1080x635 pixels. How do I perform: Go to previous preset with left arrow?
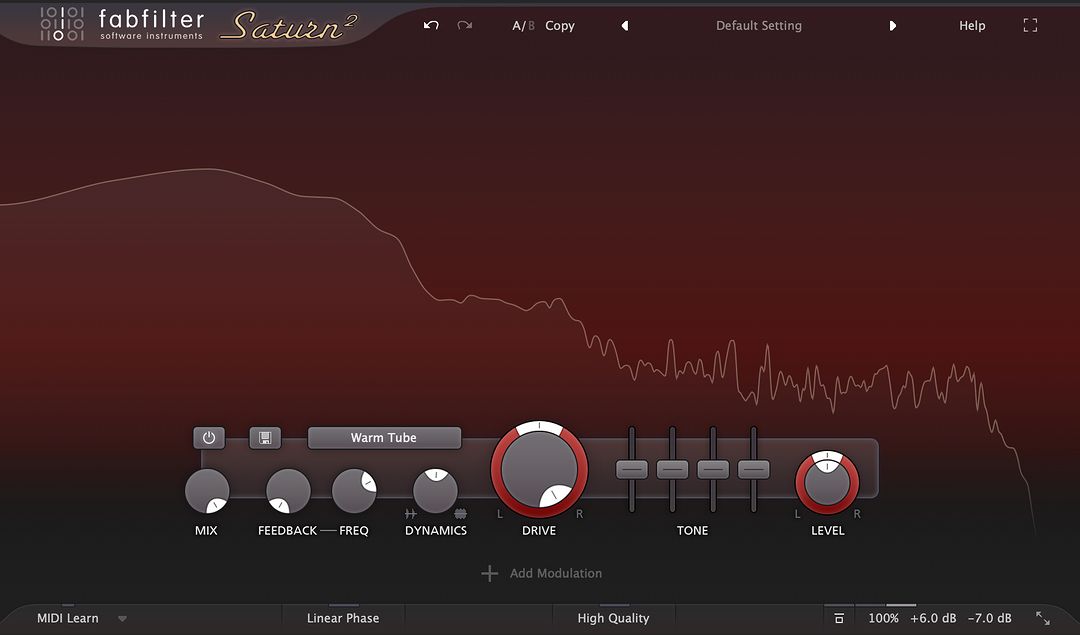tap(625, 26)
